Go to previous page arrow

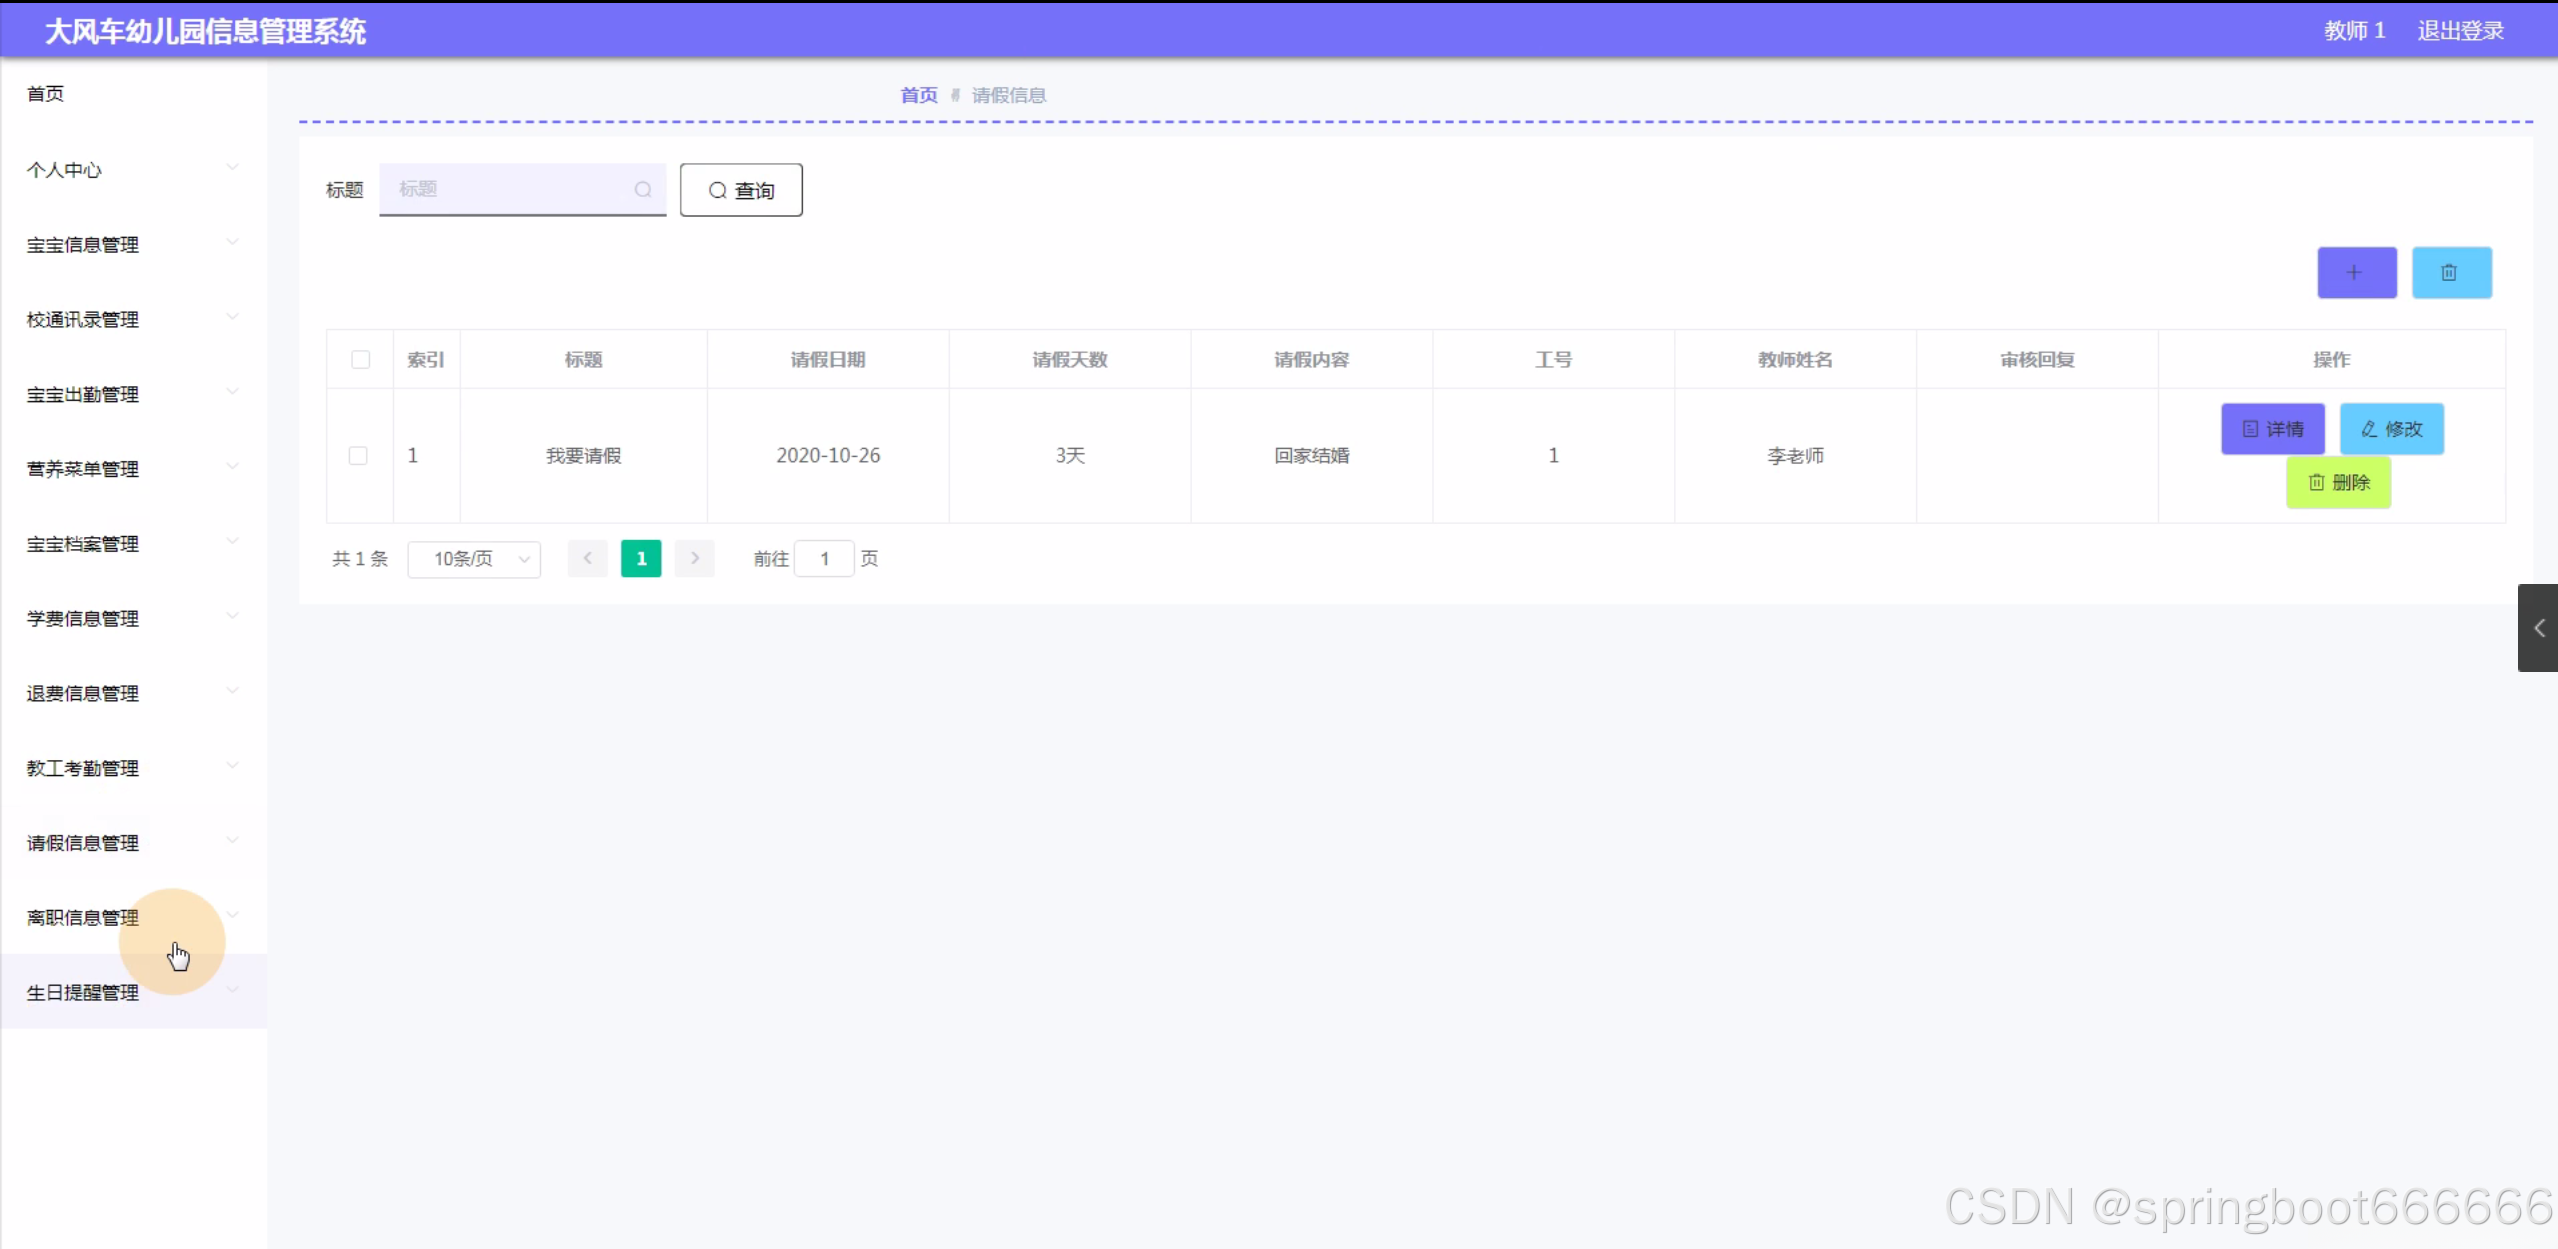588,558
